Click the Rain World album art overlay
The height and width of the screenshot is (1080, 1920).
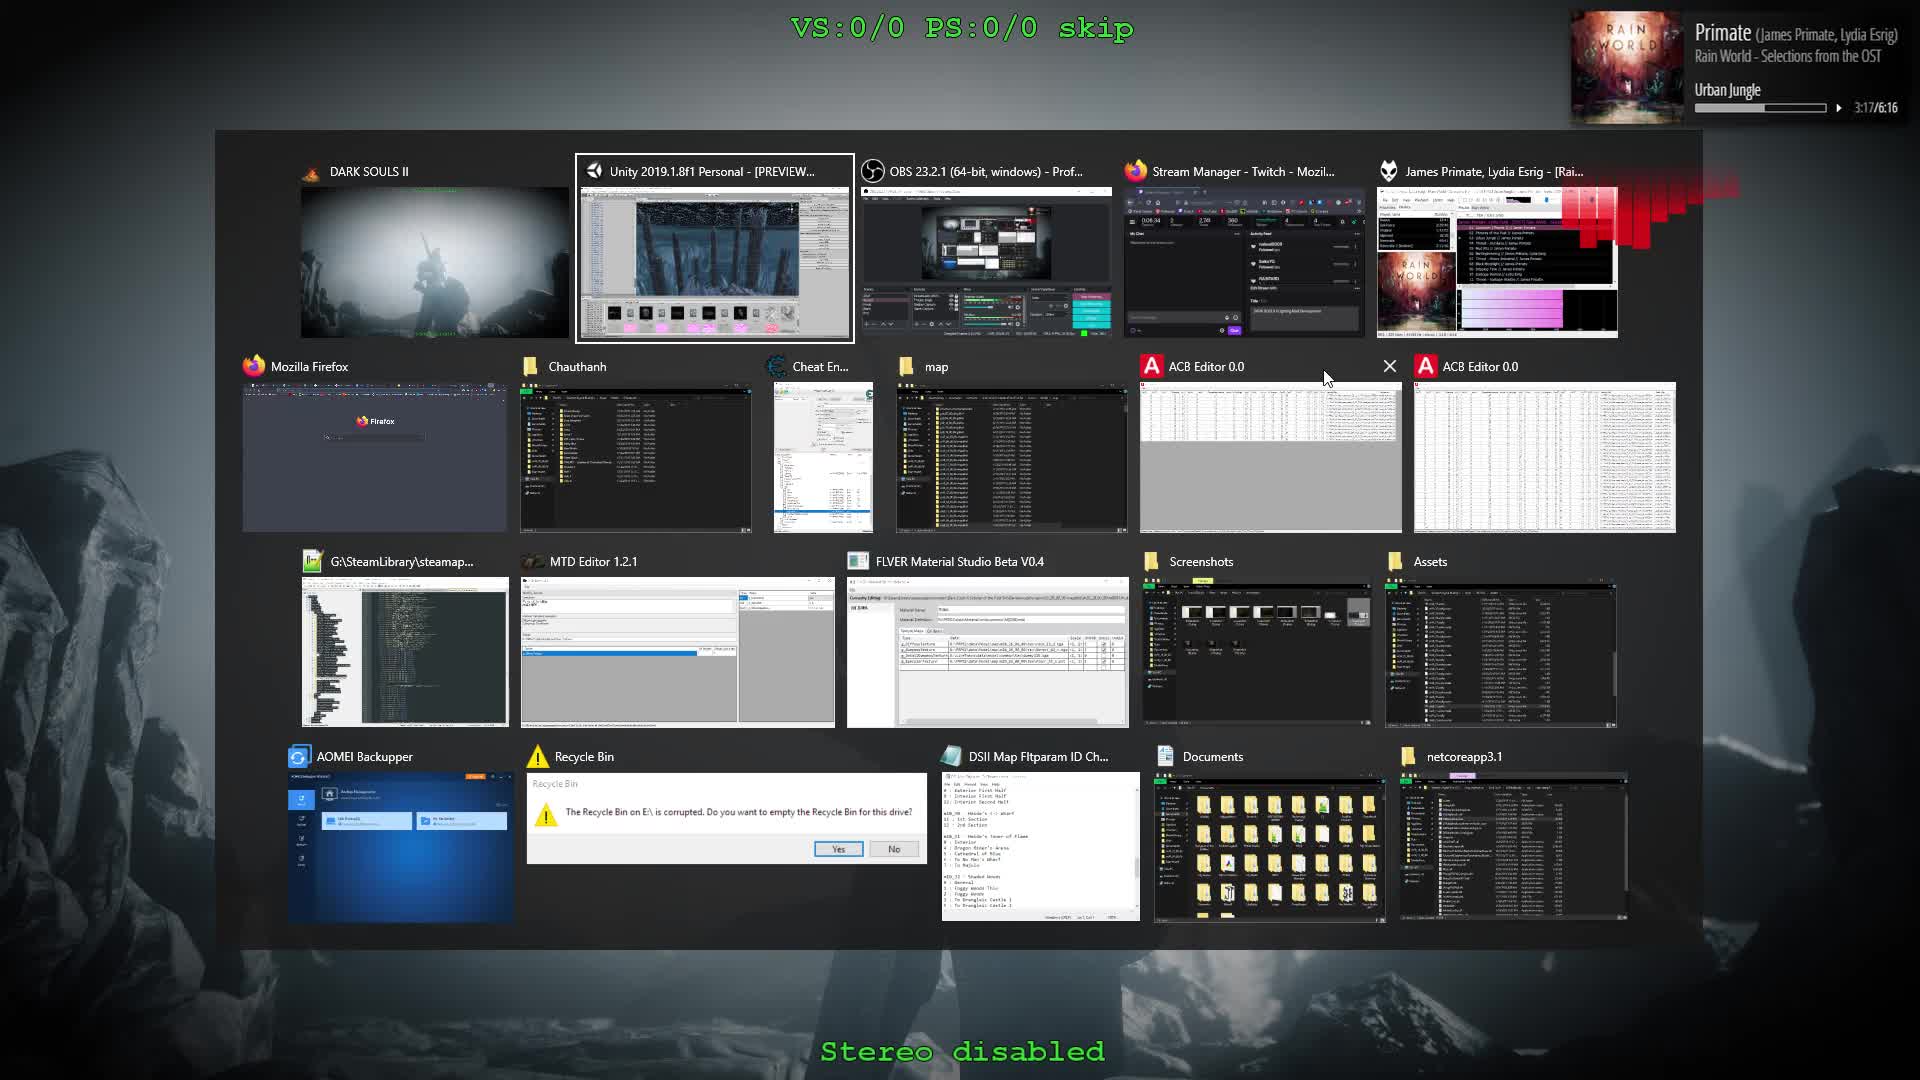[x=1627, y=68]
